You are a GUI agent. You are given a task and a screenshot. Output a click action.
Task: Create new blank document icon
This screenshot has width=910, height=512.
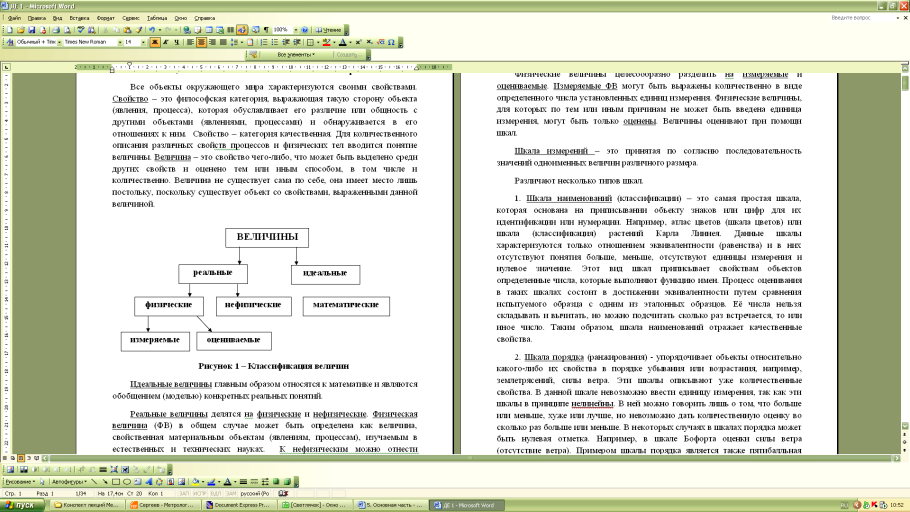coord(9,30)
